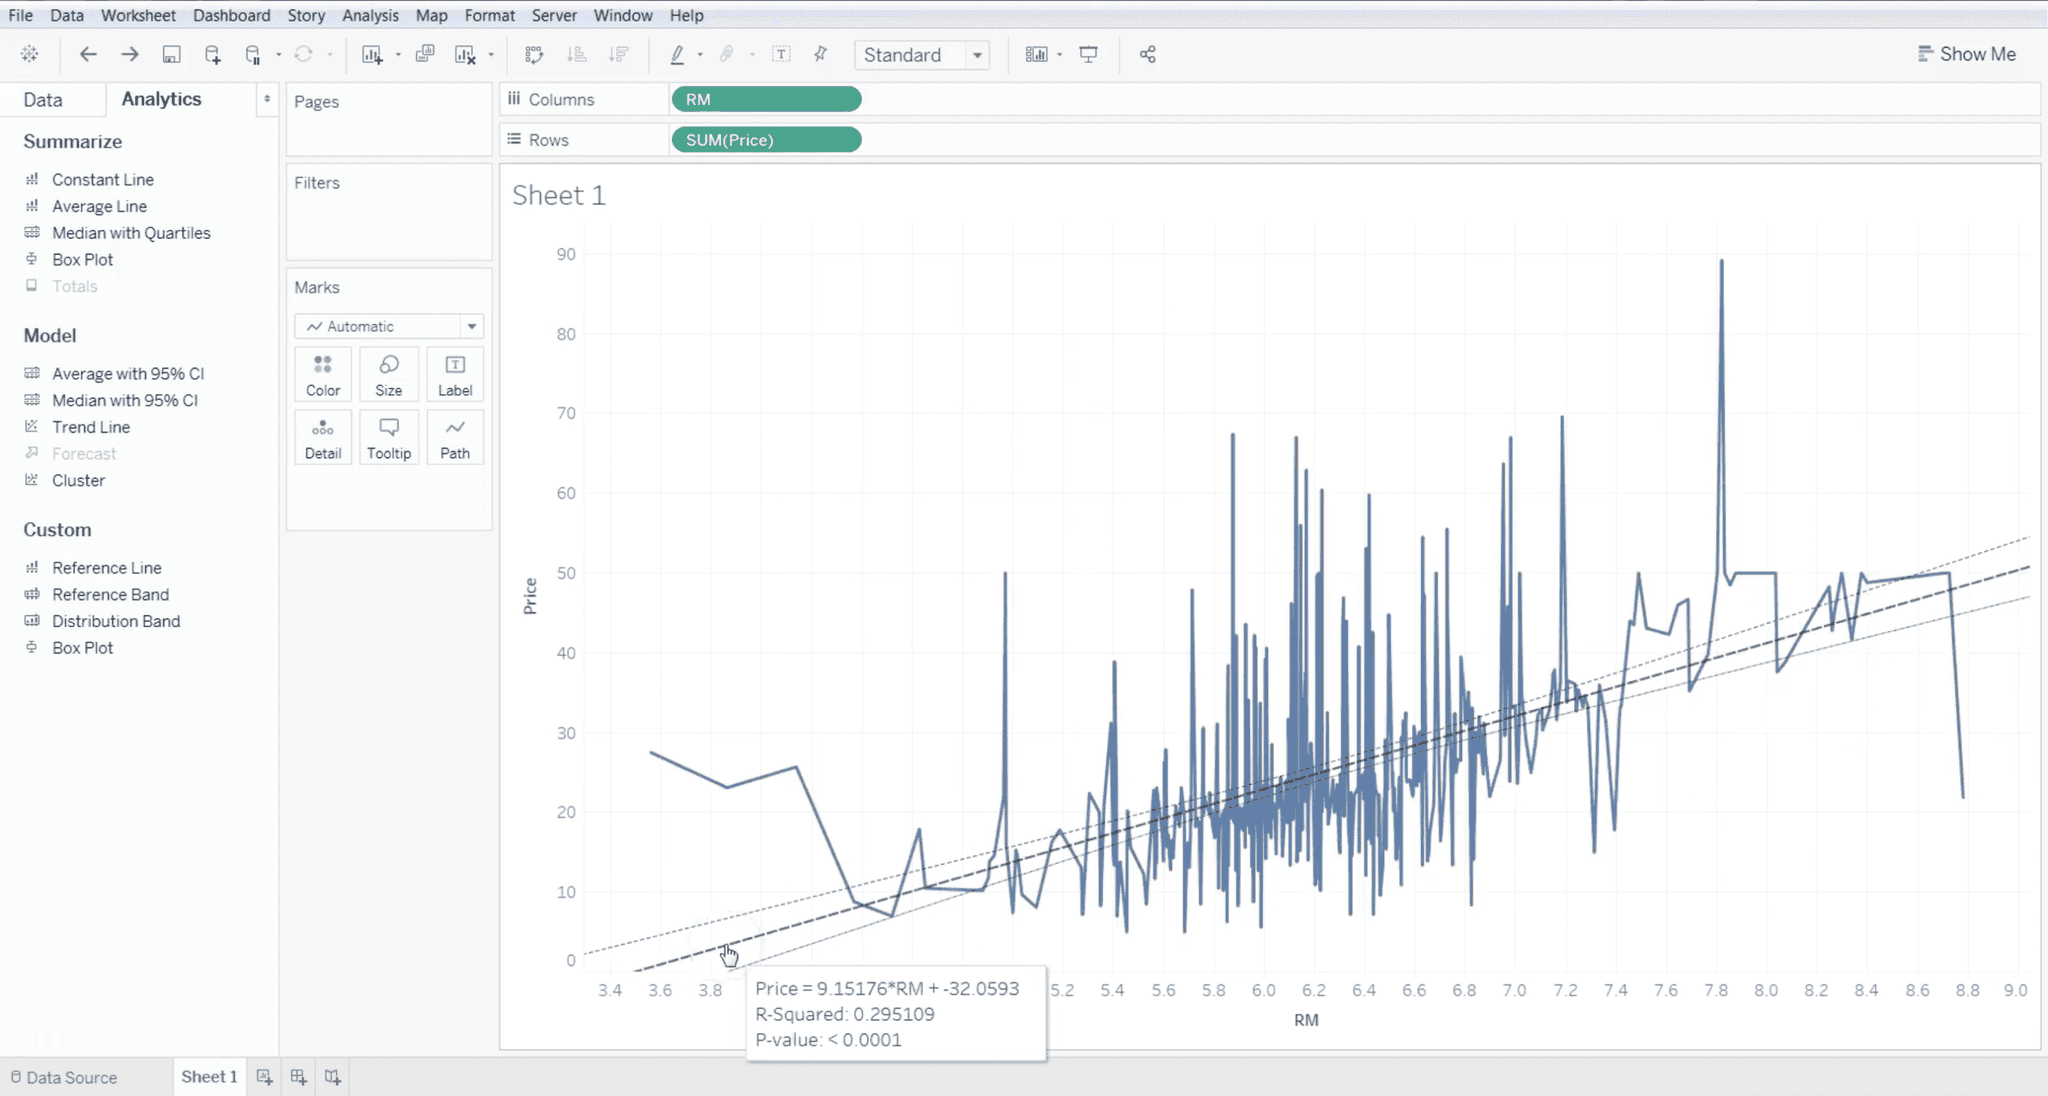
Task: Create a New Worksheet from the status bar
Action: [264, 1076]
